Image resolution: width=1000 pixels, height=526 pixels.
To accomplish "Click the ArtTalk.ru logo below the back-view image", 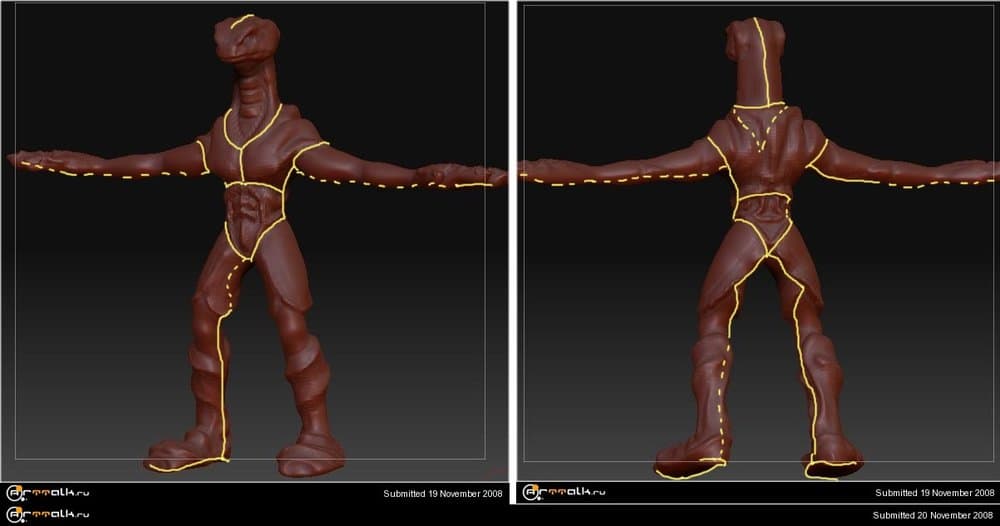I will (x=562, y=492).
